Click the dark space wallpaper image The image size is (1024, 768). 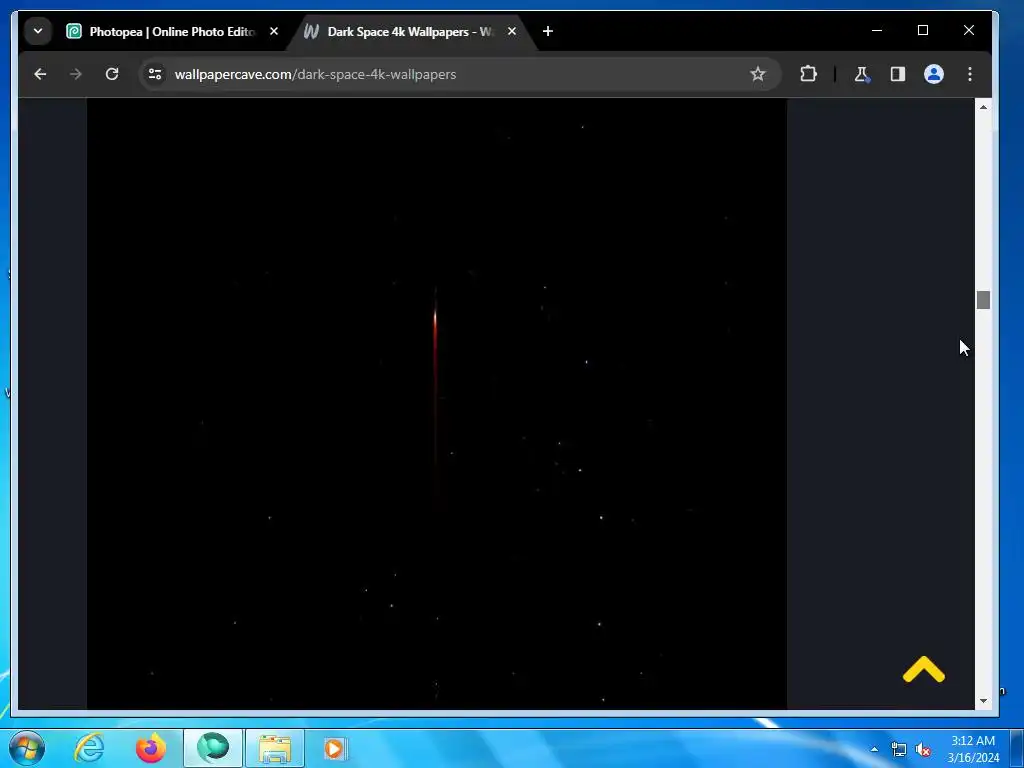pos(437,404)
